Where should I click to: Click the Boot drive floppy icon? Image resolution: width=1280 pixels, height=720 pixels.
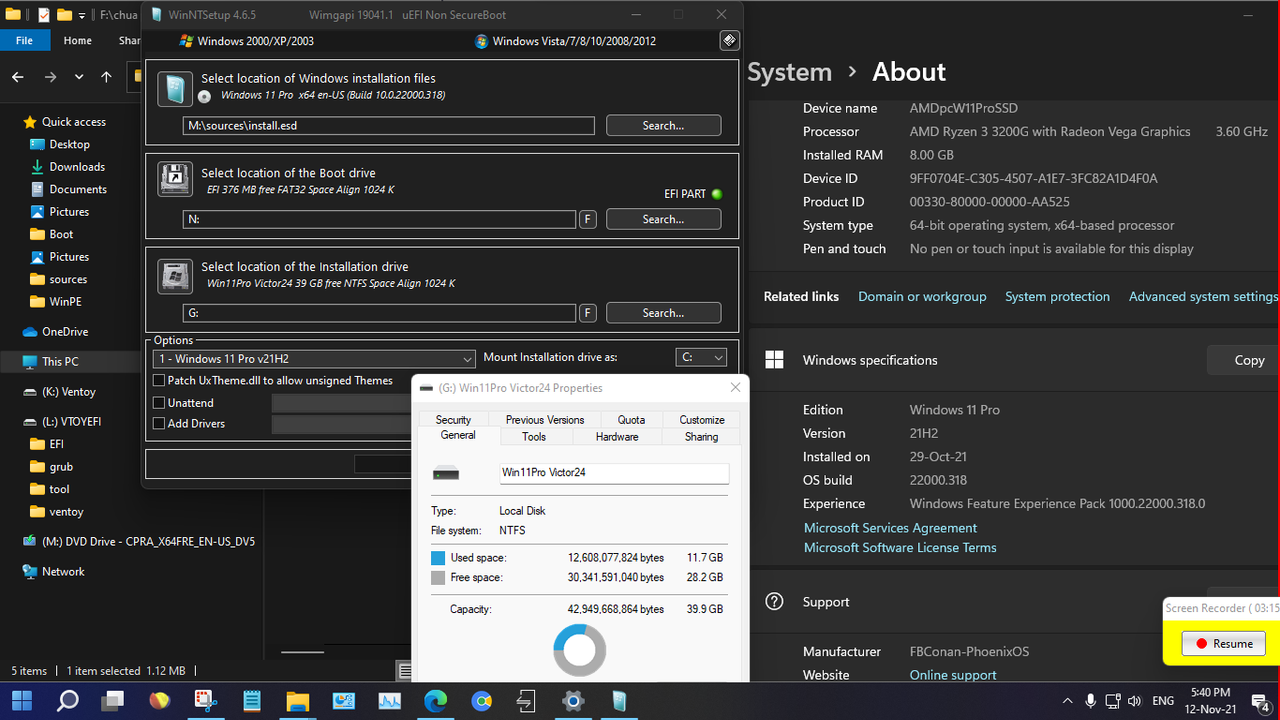(x=175, y=178)
